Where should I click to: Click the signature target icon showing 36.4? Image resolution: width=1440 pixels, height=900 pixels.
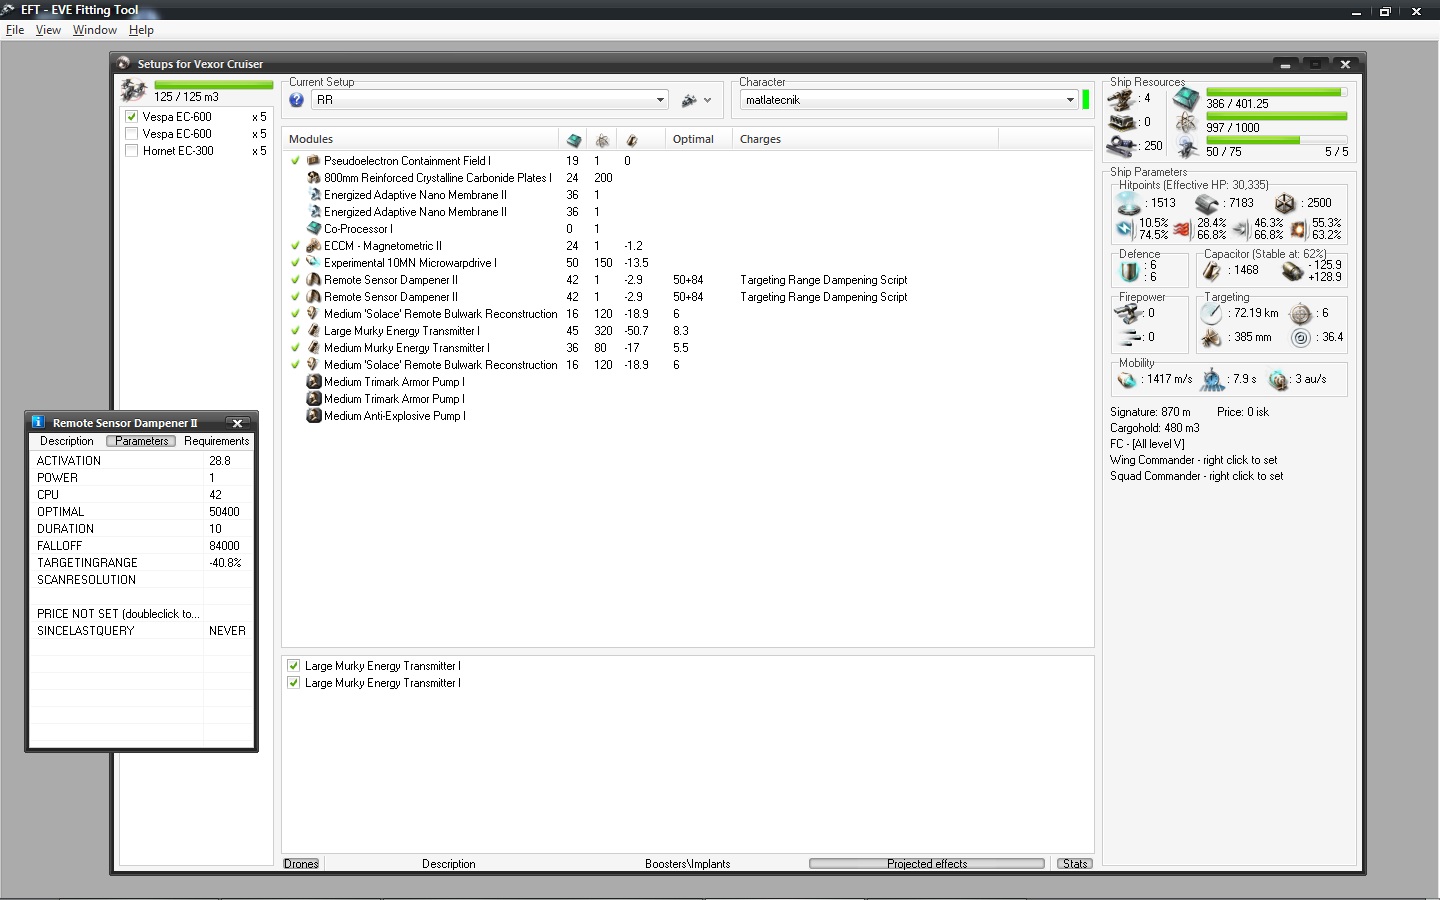[x=1300, y=338]
